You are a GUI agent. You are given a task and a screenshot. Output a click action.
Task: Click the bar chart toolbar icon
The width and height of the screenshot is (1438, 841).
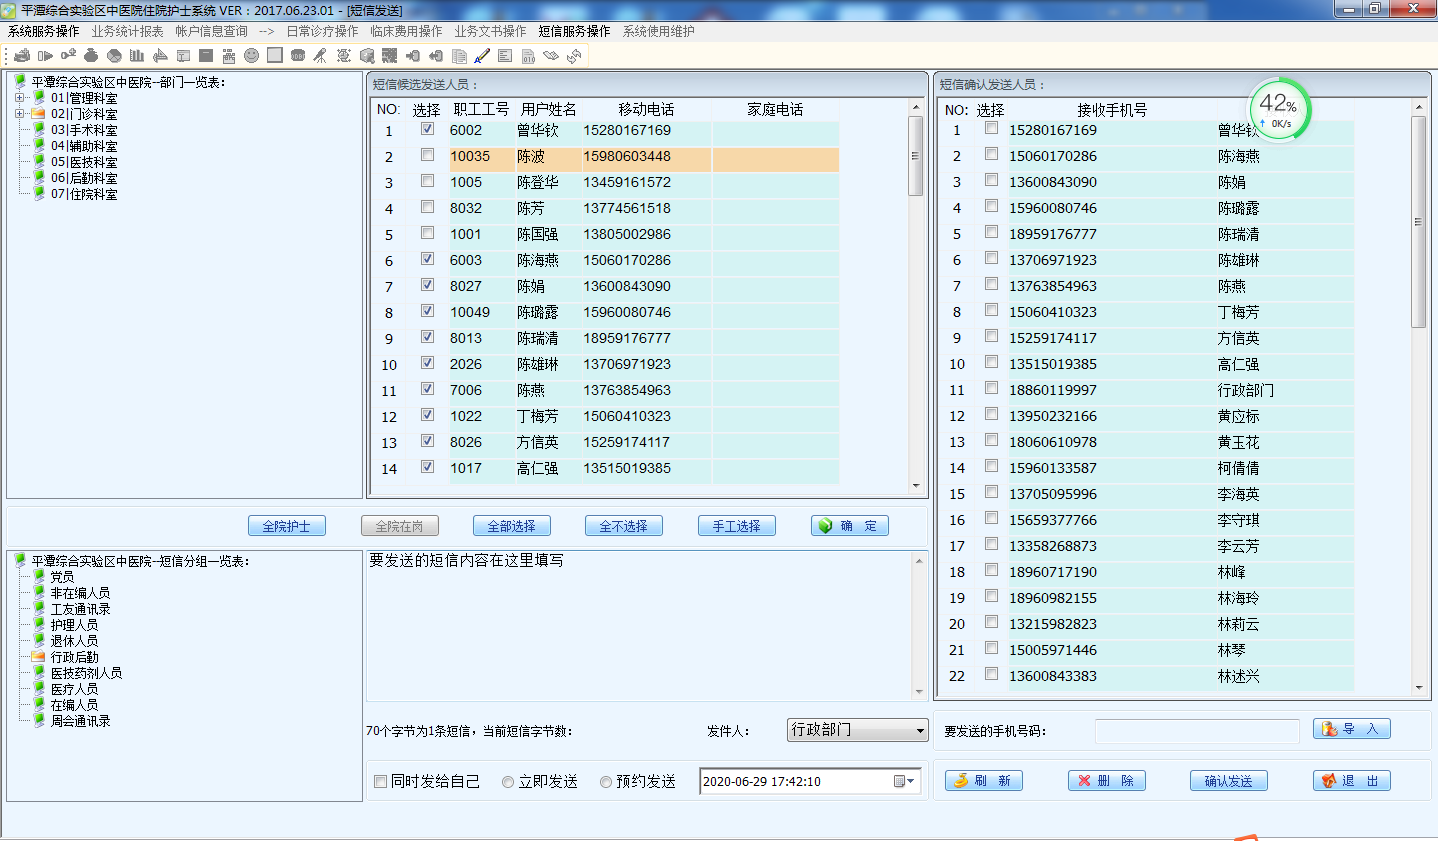(137, 56)
